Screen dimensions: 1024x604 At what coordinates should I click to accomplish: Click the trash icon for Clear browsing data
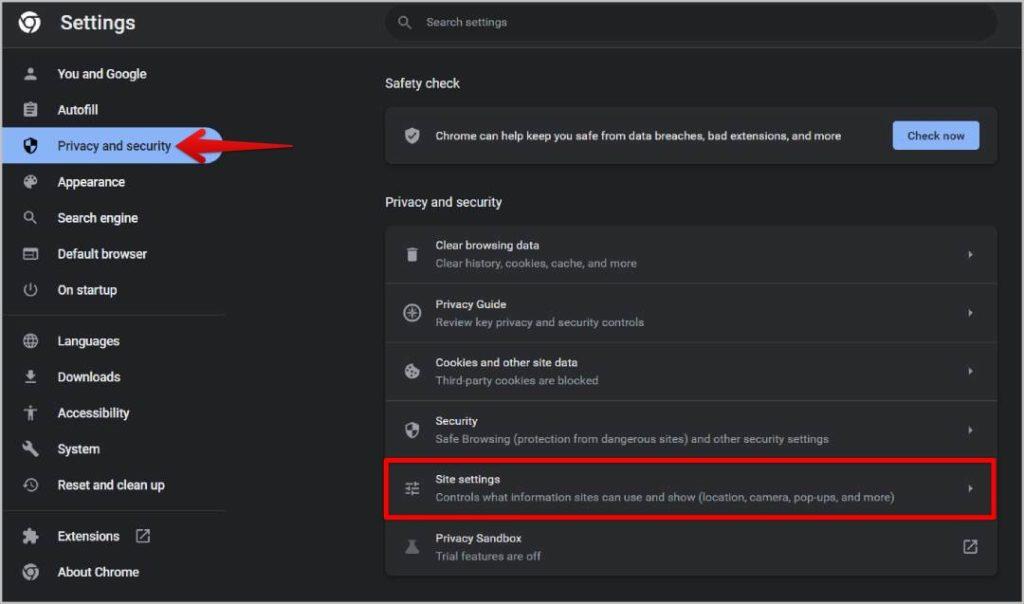[x=411, y=254]
